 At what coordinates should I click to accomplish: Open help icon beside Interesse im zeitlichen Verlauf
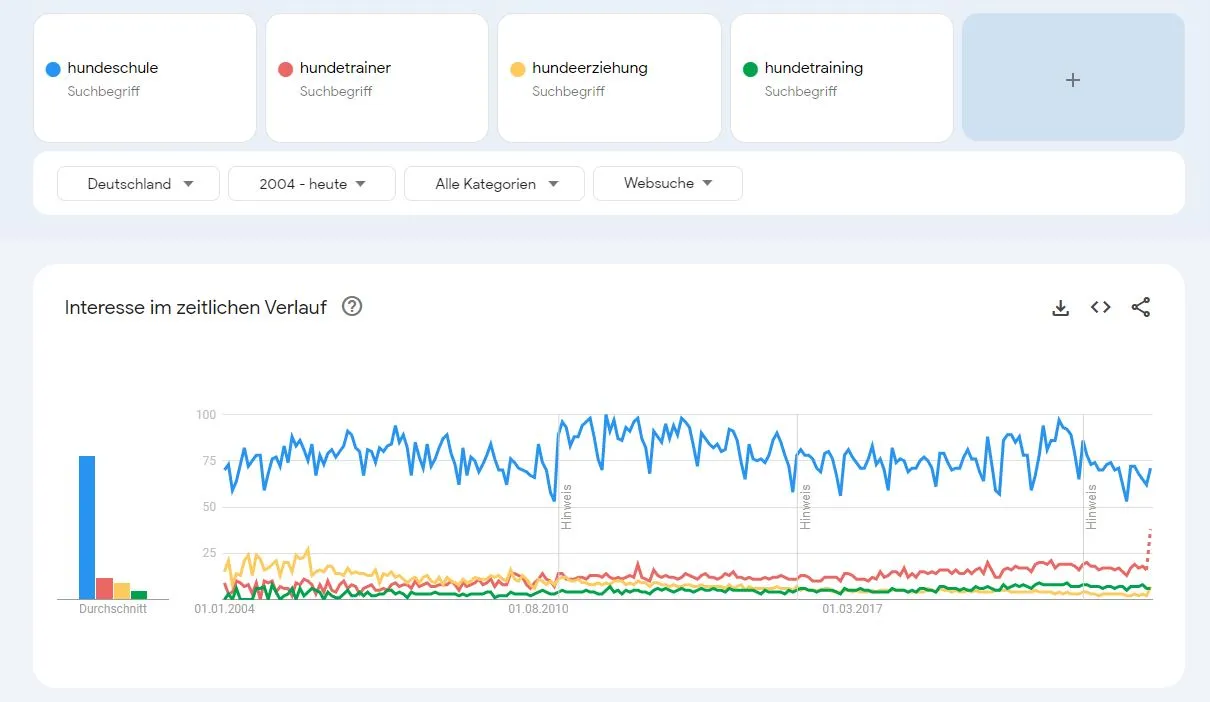(352, 307)
